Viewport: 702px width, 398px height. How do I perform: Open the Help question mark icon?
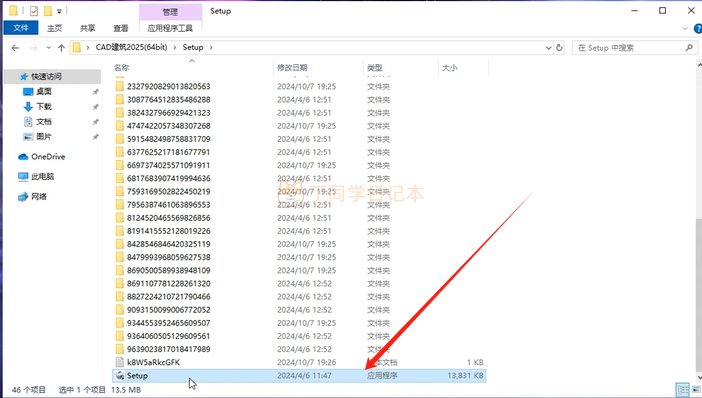(x=698, y=28)
